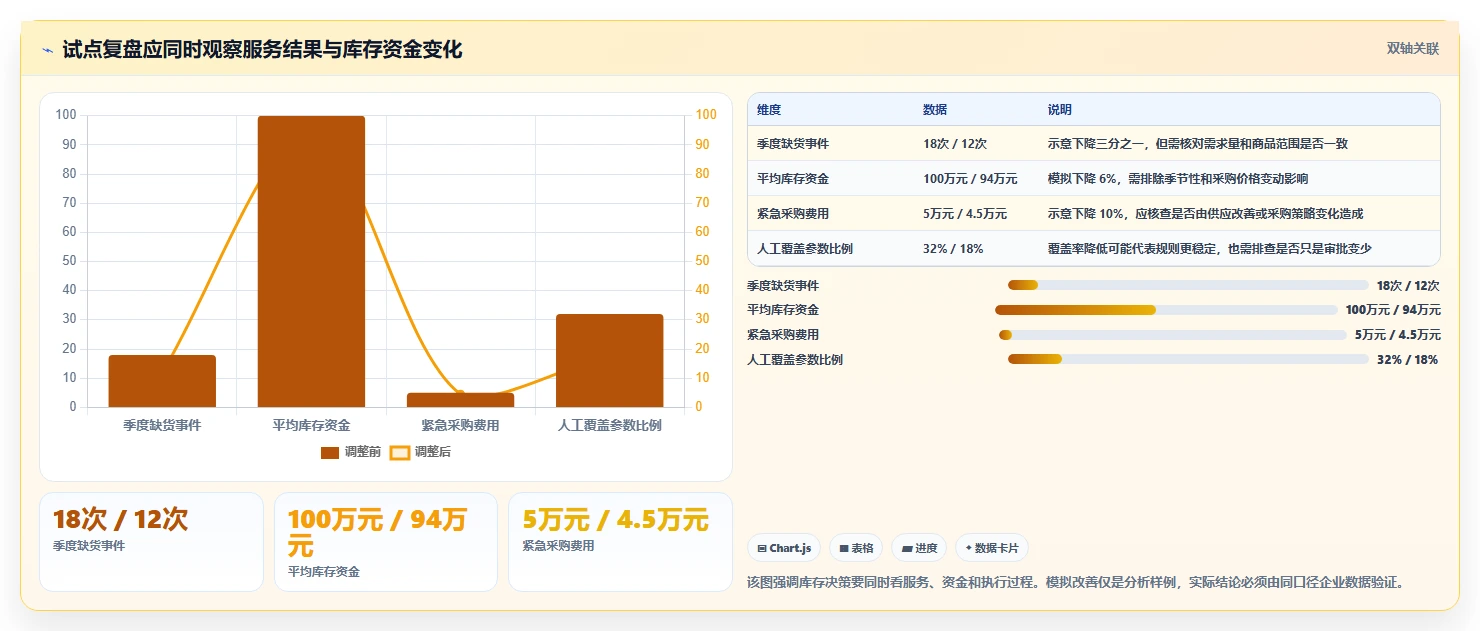Click the 季度缺货事件 bar in the chart
The width and height of the screenshot is (1480, 631).
click(x=162, y=381)
